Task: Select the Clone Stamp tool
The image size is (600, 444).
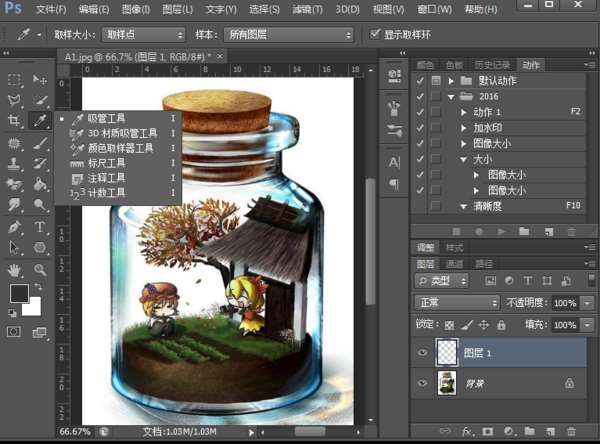Action: point(14,163)
